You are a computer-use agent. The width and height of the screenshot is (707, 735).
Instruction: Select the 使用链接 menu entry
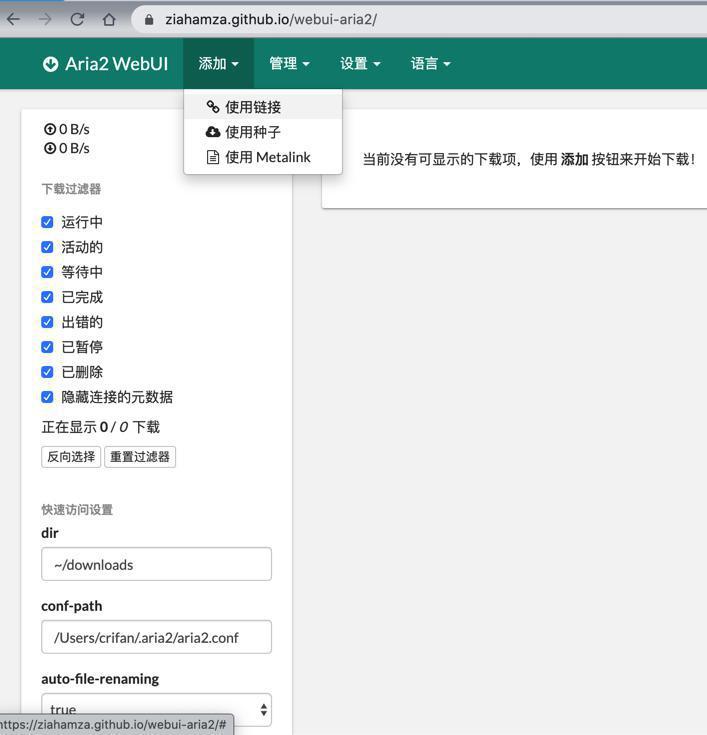263,107
